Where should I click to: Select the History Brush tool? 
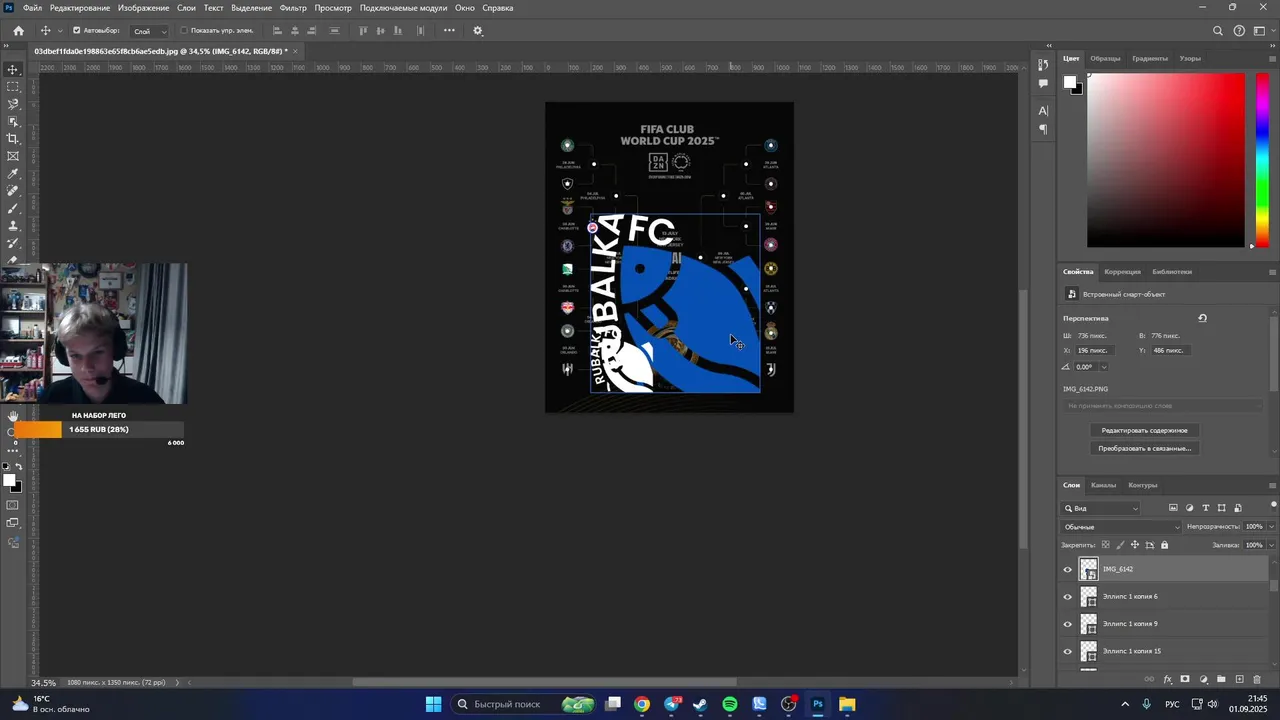pyautogui.click(x=13, y=243)
